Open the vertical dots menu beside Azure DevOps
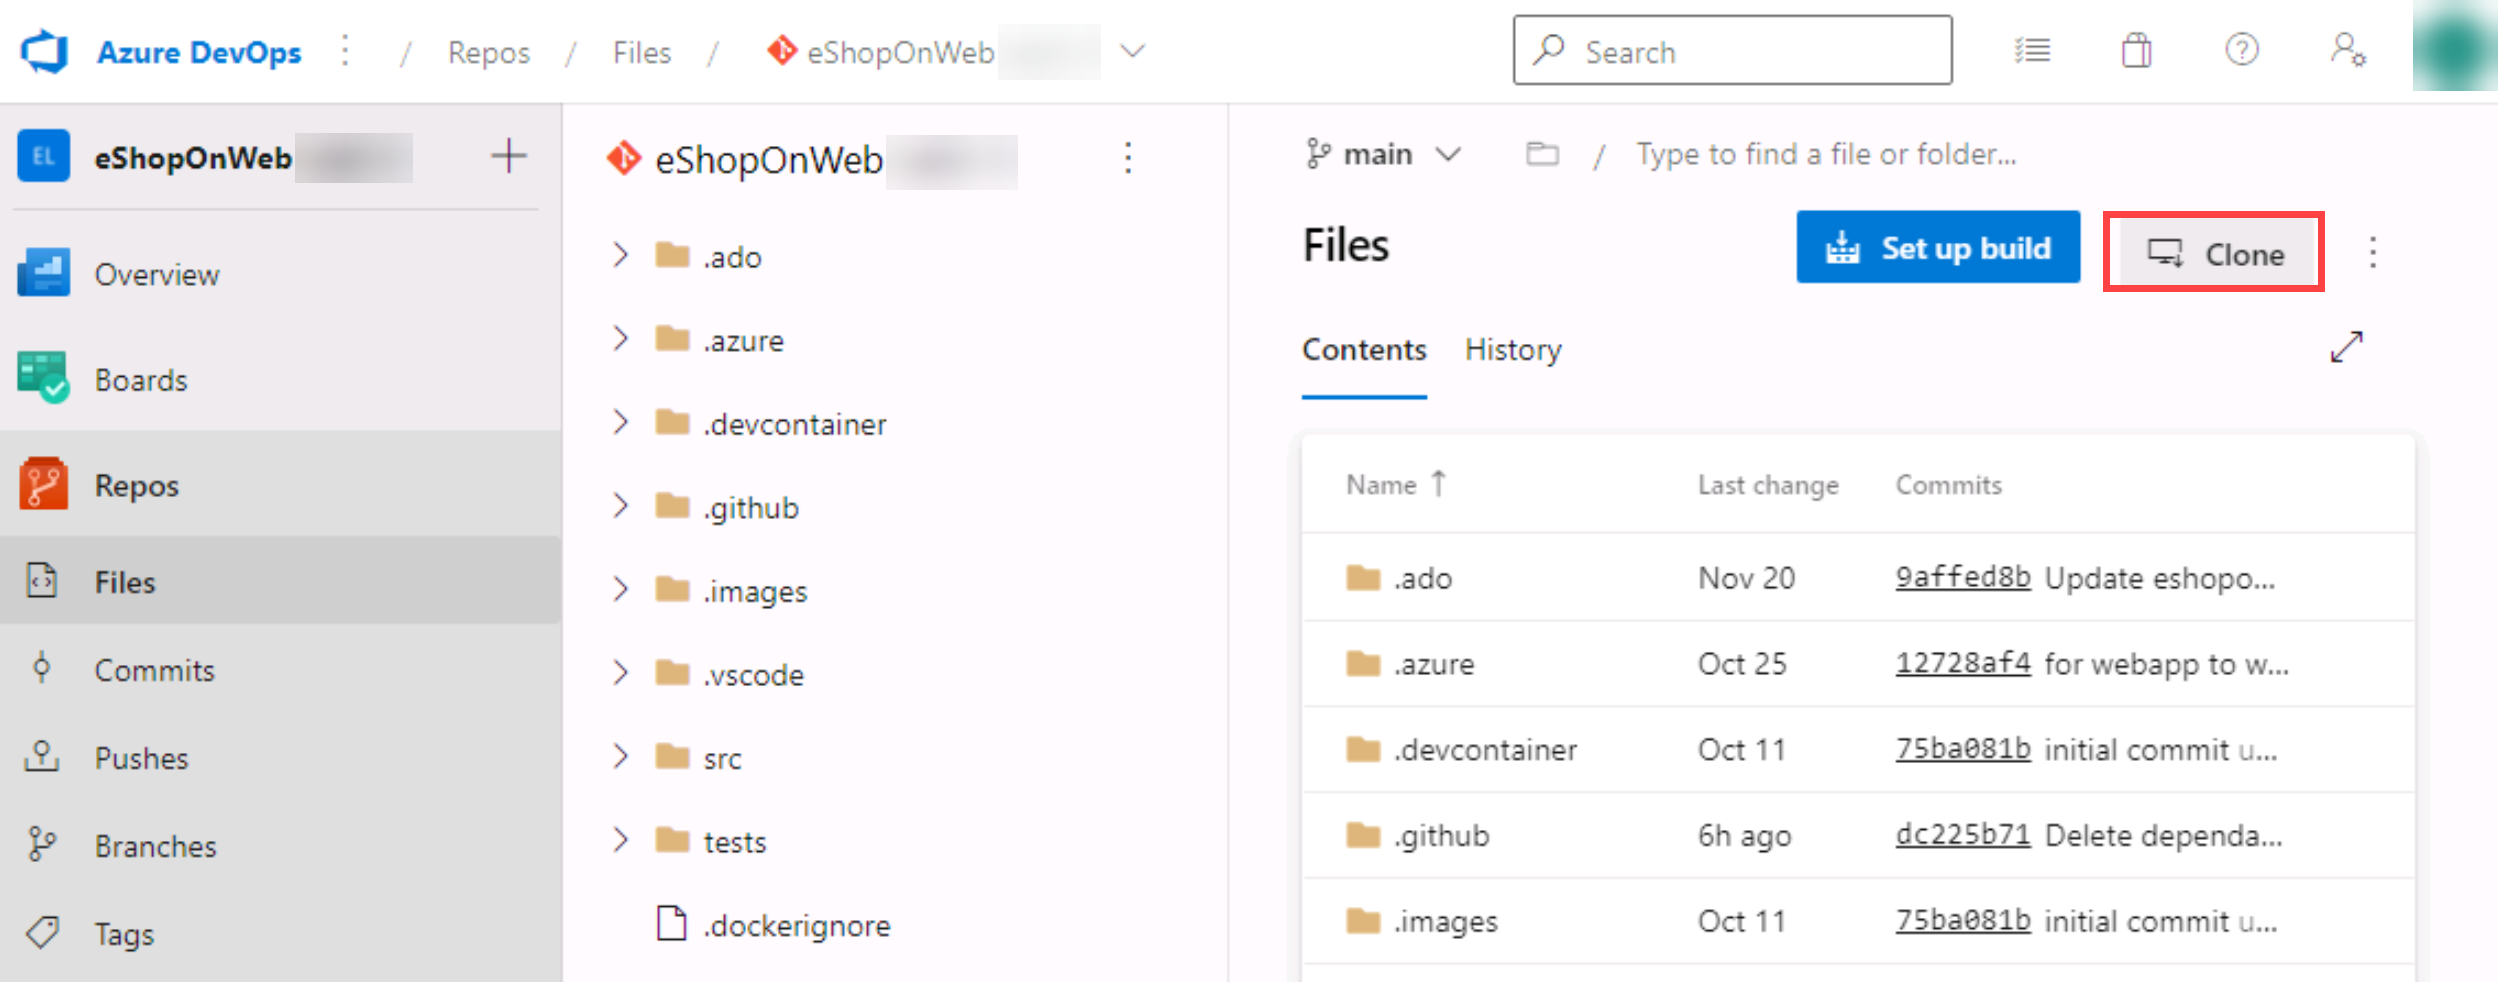This screenshot has width=2498, height=982. click(x=346, y=51)
